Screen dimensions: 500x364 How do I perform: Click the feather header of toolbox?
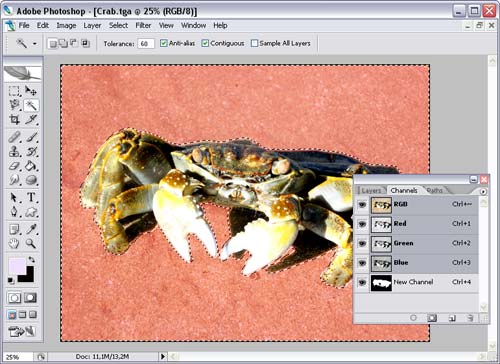point(23,73)
